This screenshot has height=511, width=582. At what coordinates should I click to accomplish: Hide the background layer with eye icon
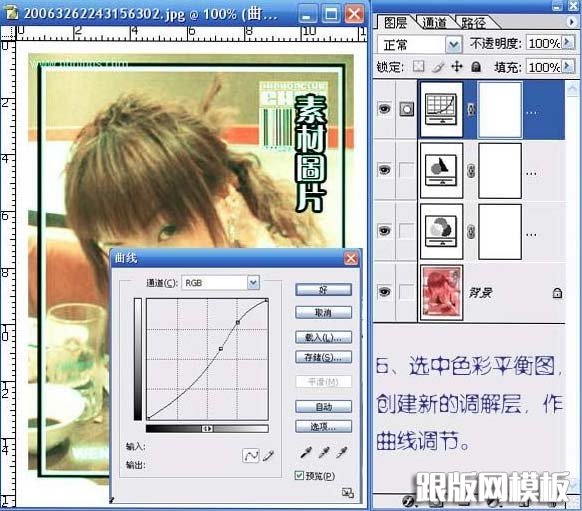pyautogui.click(x=384, y=292)
